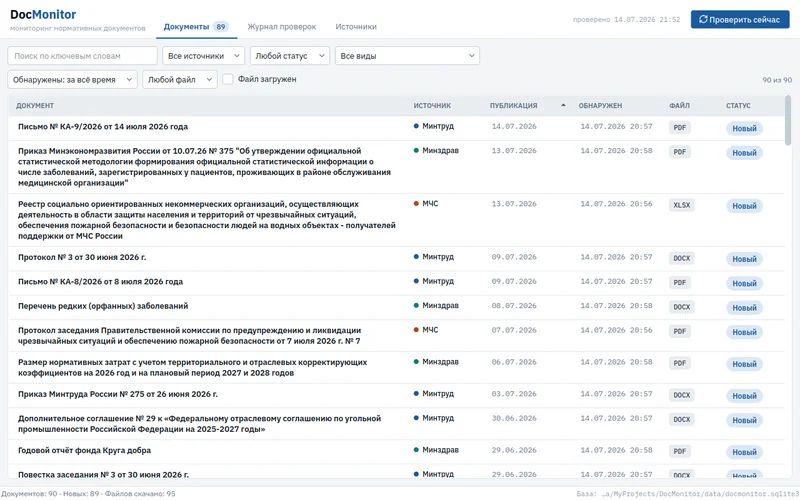
Task: Click DOCX badge for Приказ Минтруда № 275
Action: click(x=681, y=395)
